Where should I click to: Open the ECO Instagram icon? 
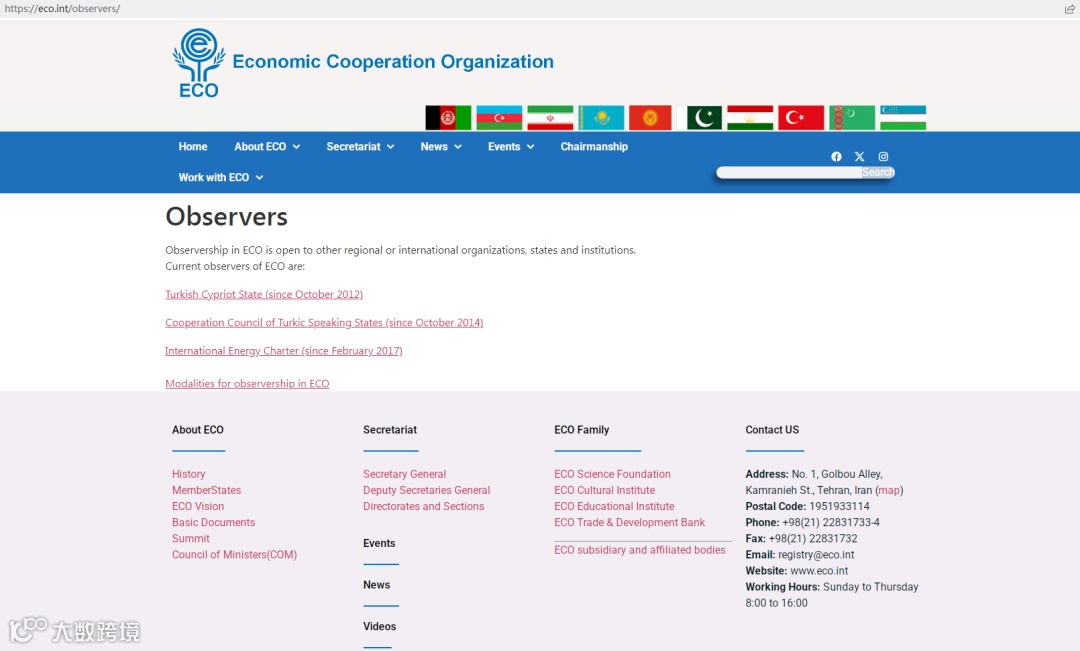(x=883, y=156)
